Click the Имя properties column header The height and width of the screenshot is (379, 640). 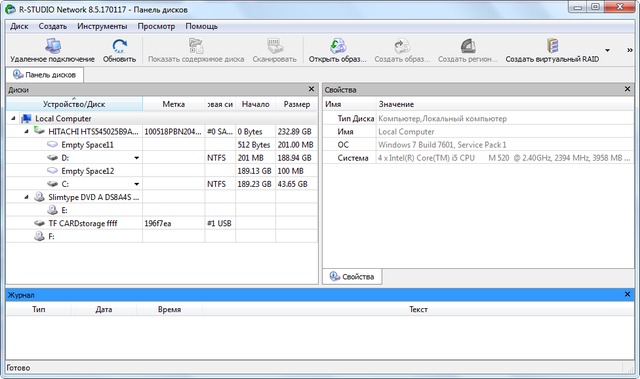(x=349, y=104)
